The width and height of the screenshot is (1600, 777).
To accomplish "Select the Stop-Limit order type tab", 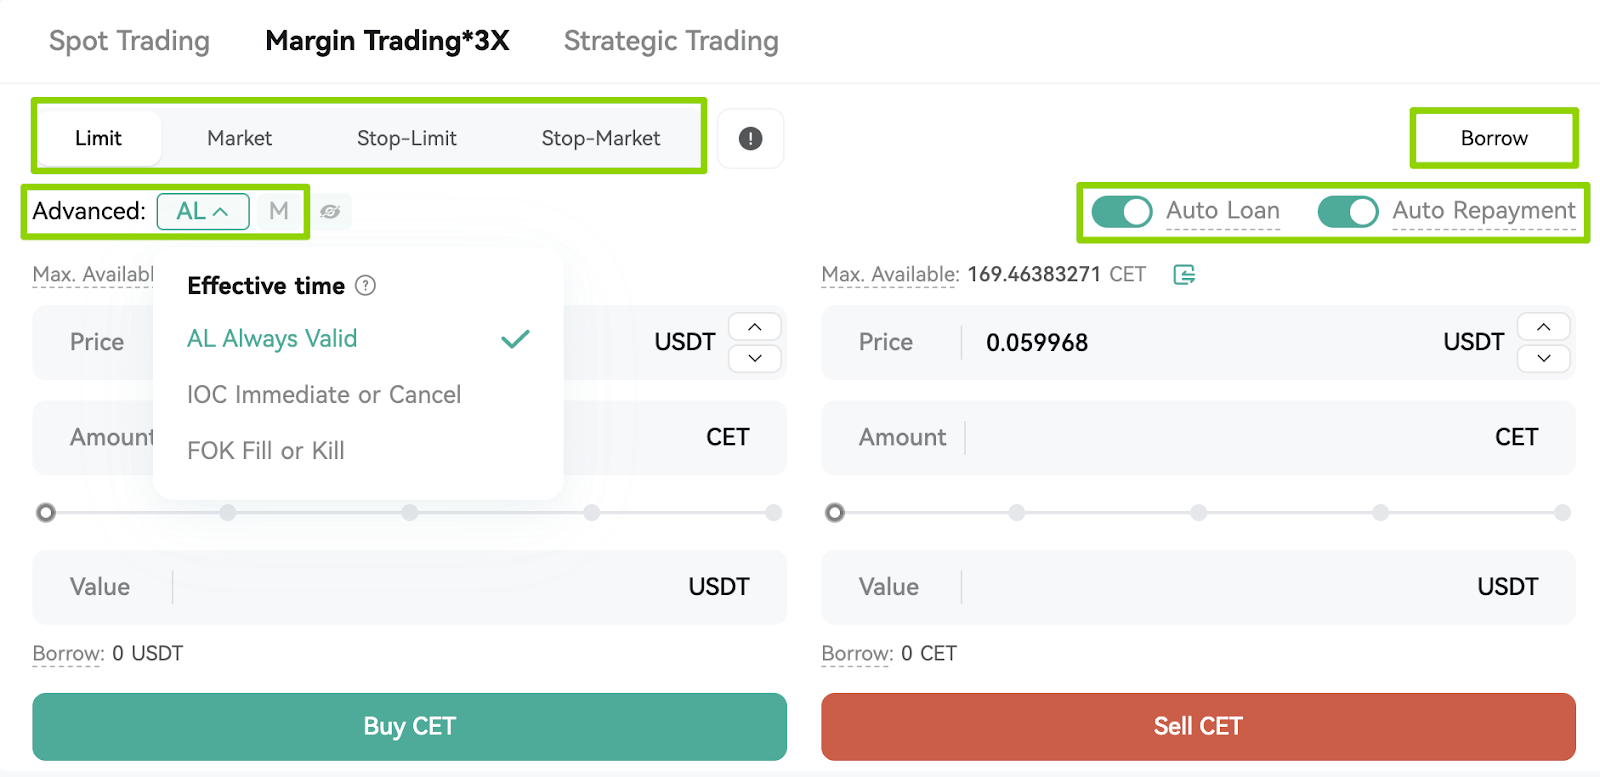I will point(407,138).
